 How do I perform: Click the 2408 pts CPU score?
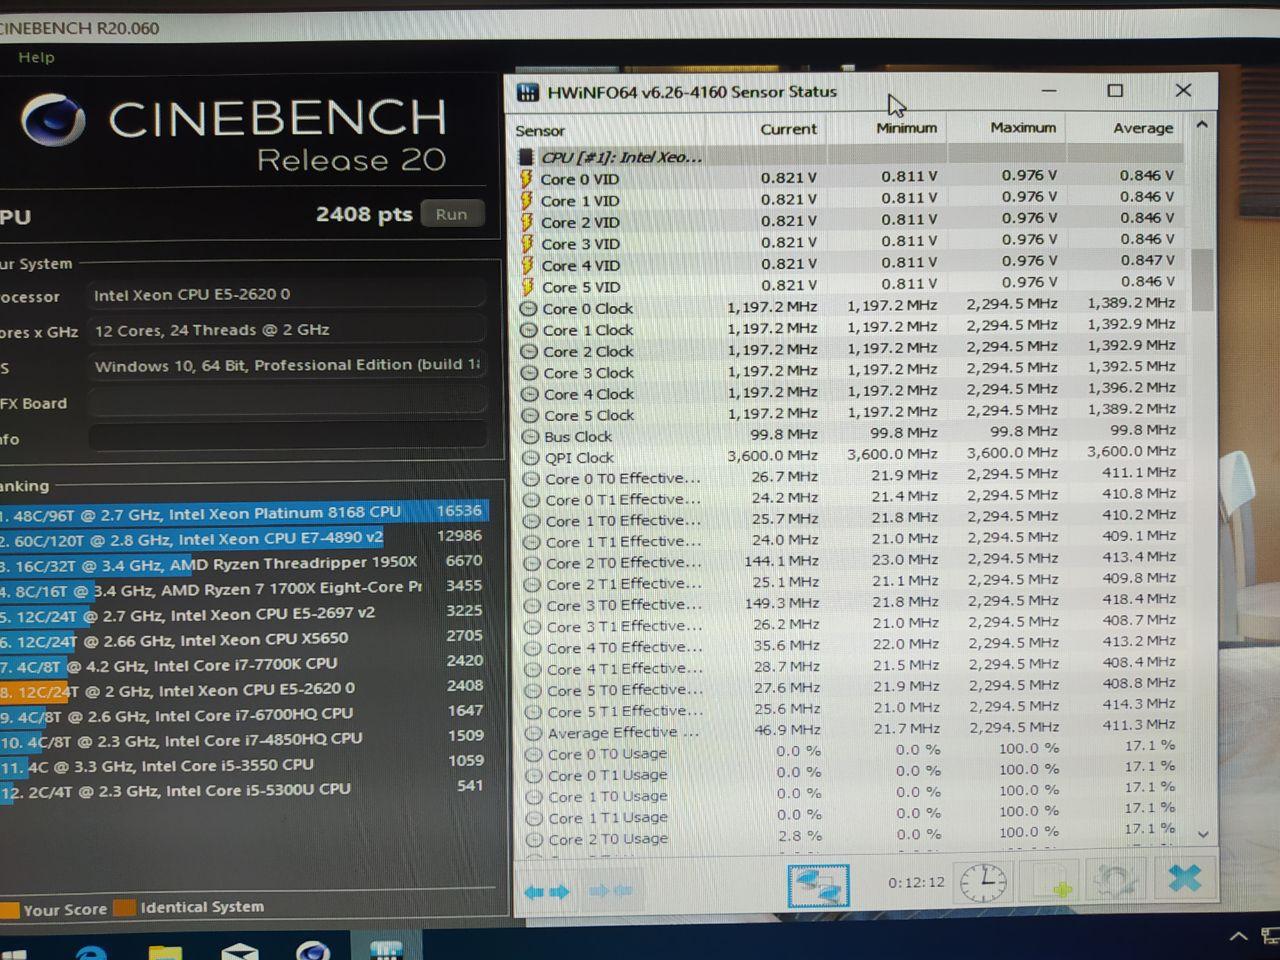[x=364, y=214]
